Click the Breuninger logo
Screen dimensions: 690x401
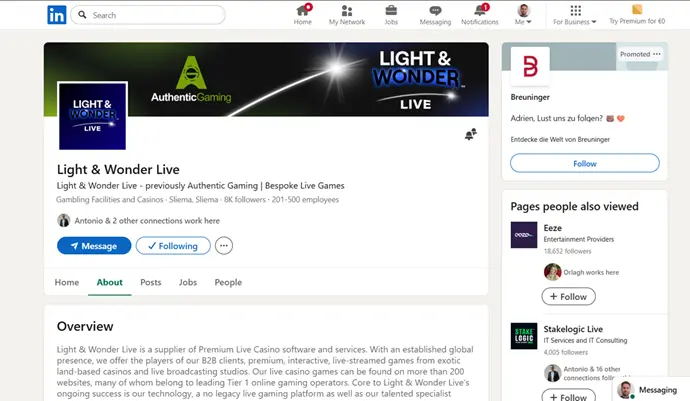click(x=530, y=66)
